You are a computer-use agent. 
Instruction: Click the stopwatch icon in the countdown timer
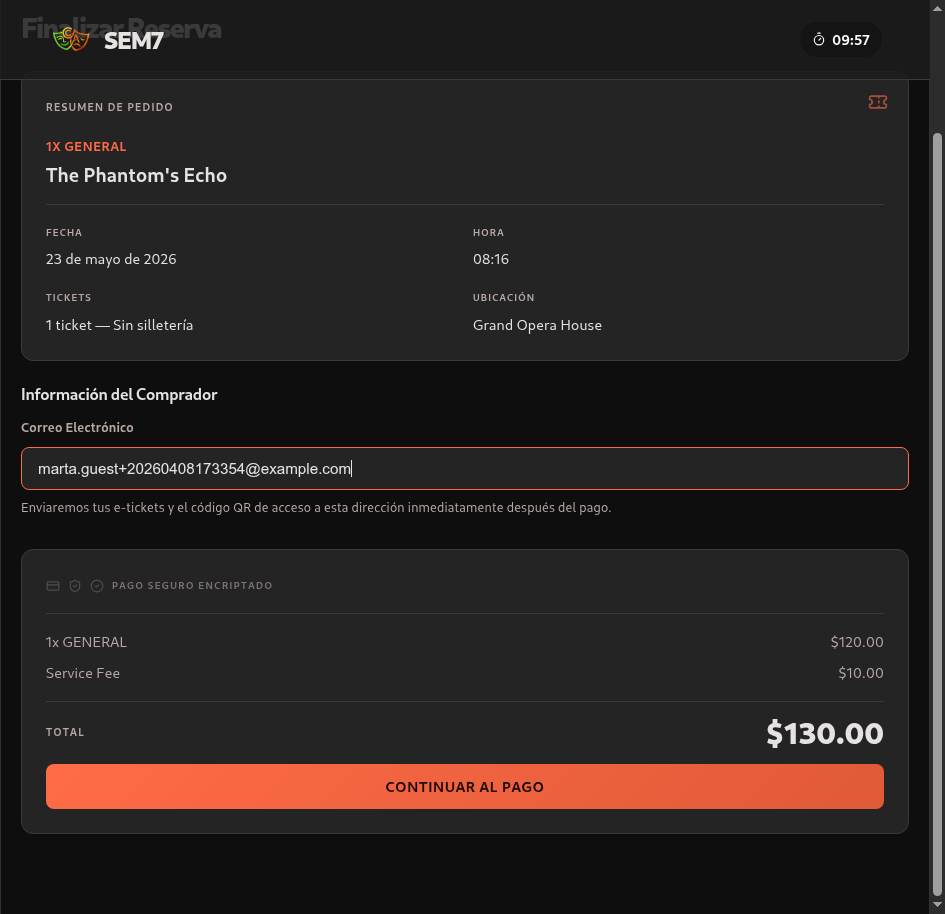click(x=819, y=40)
